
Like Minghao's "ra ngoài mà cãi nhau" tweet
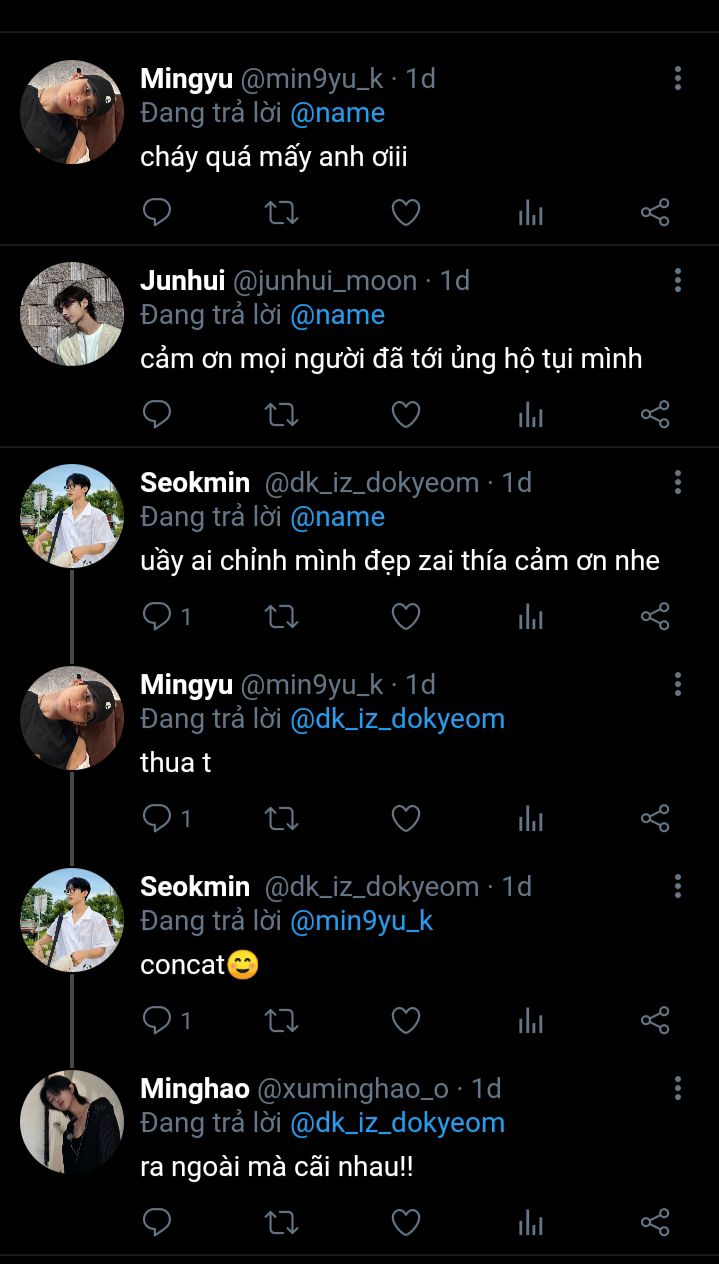(405, 1222)
